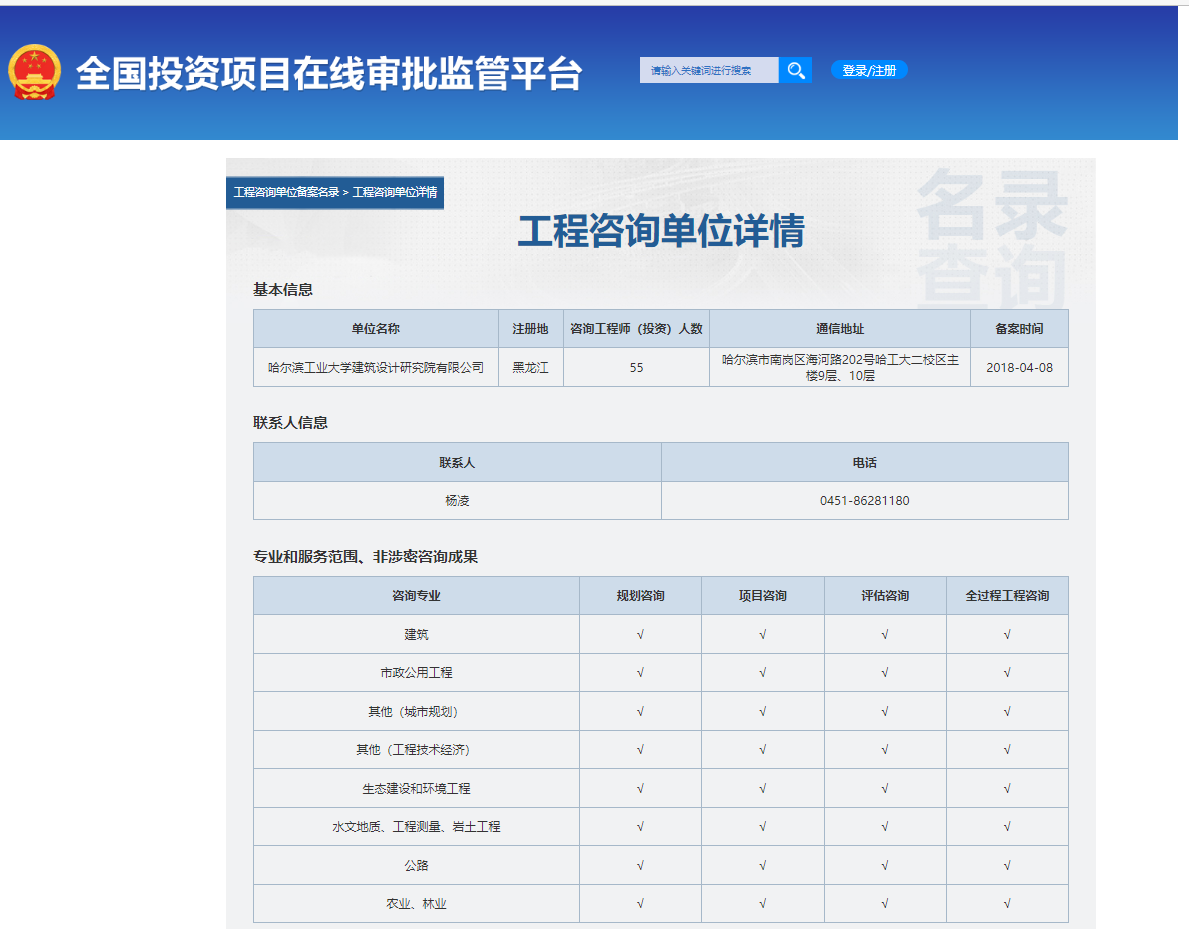The image size is (1189, 929).
Task: Select the address cell starting 哈尔滨市南岗区海河路202号
Action: pyautogui.click(x=840, y=367)
